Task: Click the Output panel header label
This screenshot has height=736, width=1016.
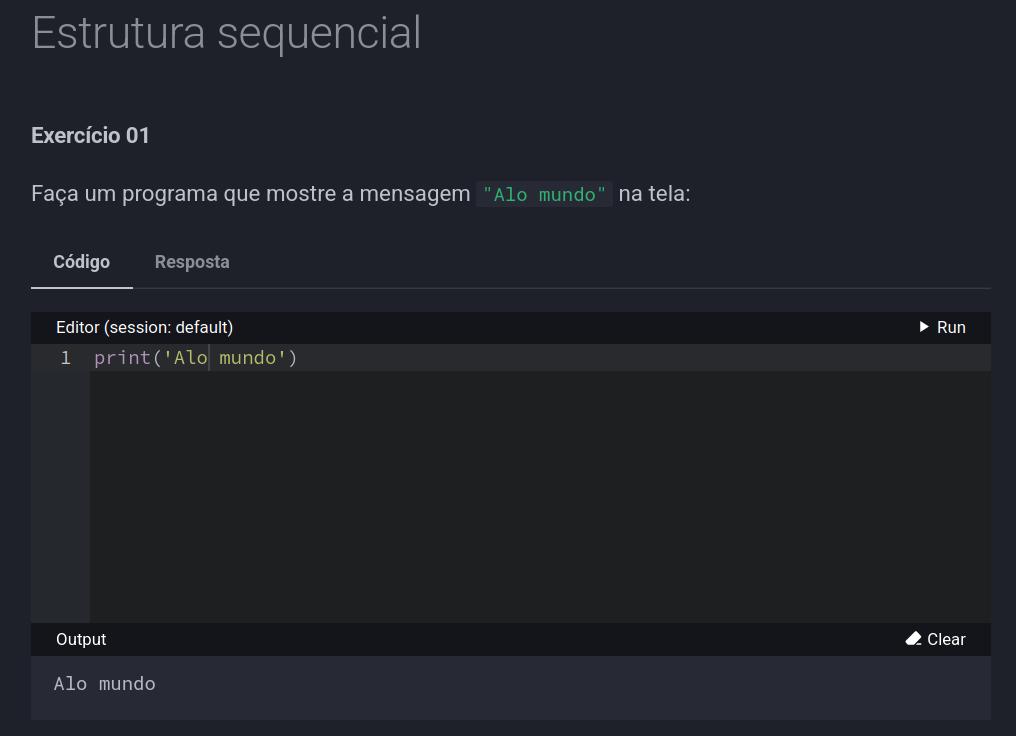Action: click(x=81, y=639)
